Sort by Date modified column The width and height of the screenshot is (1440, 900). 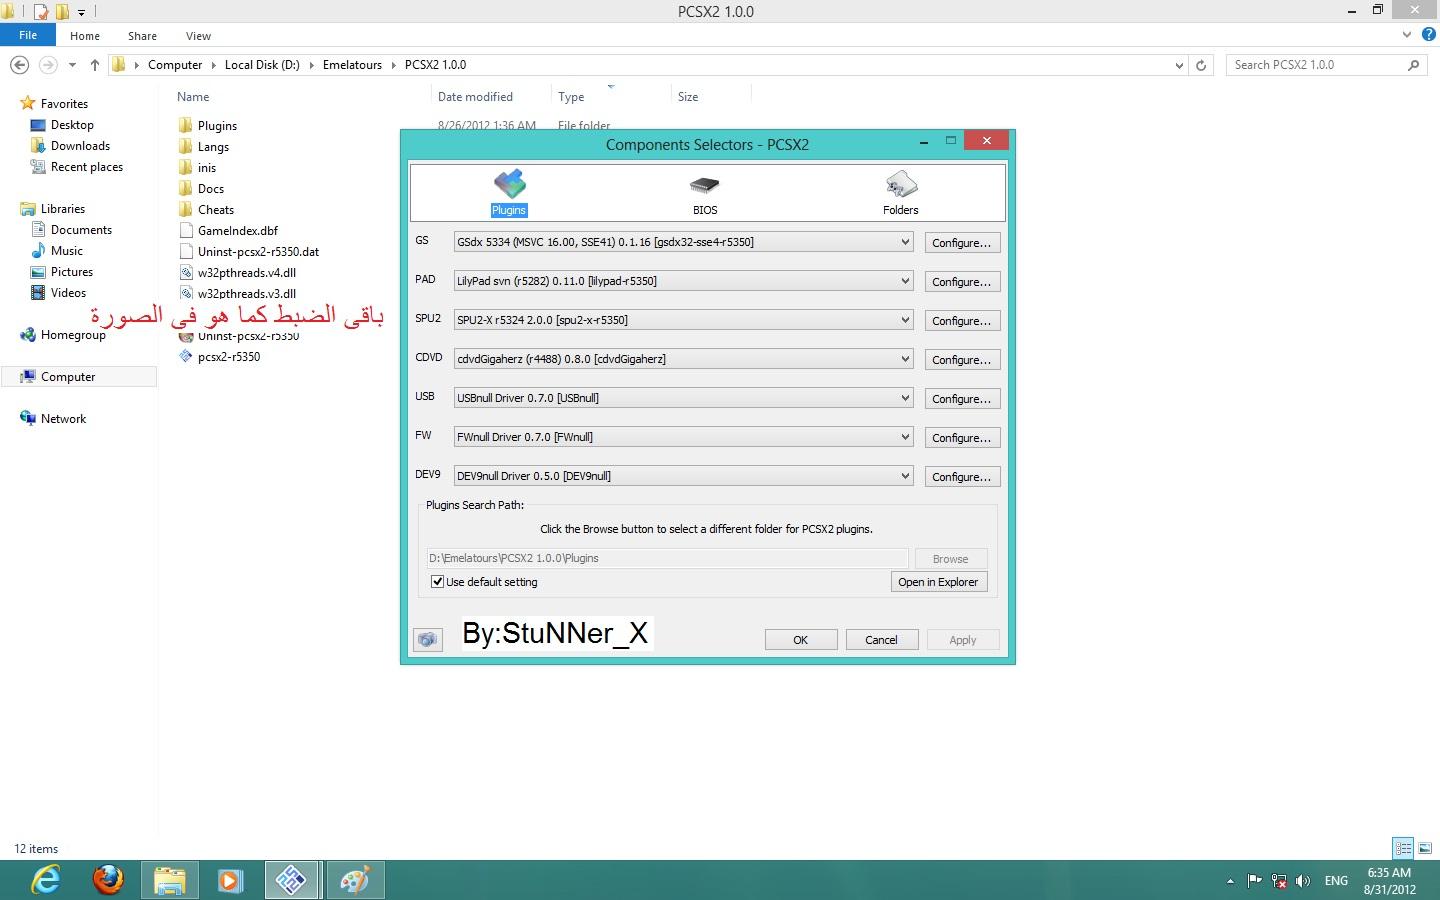point(475,97)
